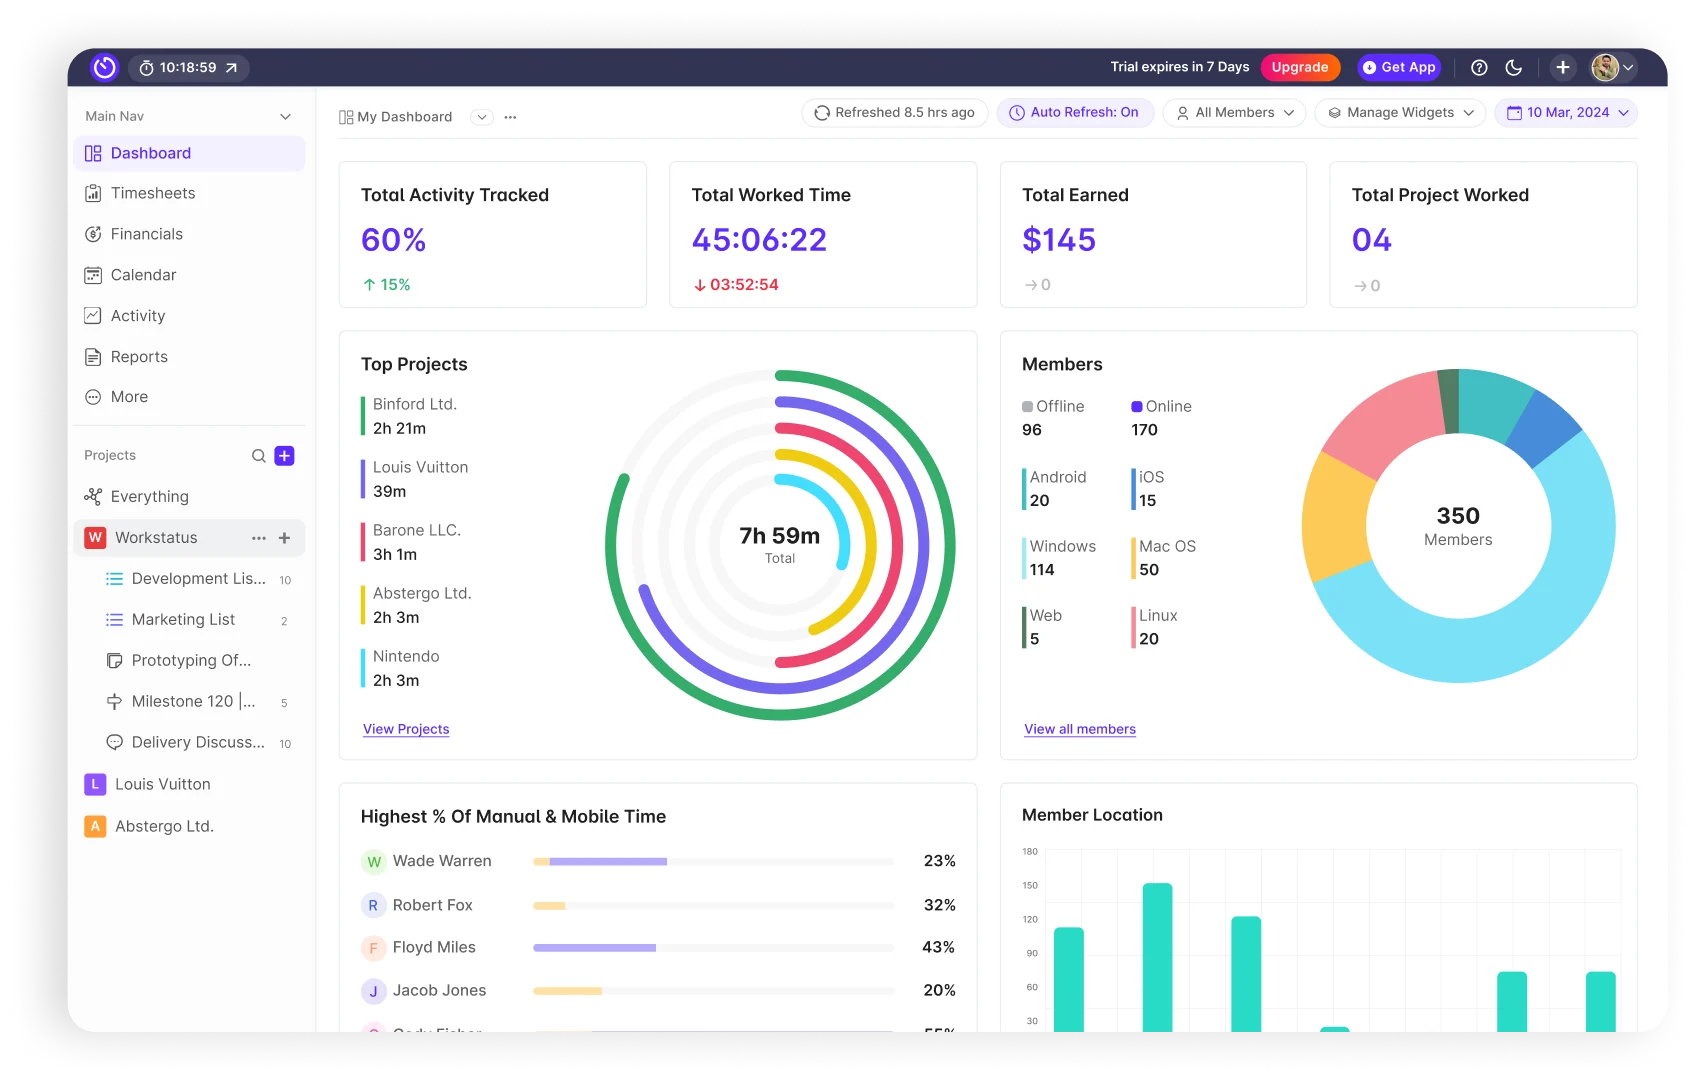The width and height of the screenshot is (1697, 1081).
Task: Go to Reports in main nav
Action: coord(139,357)
